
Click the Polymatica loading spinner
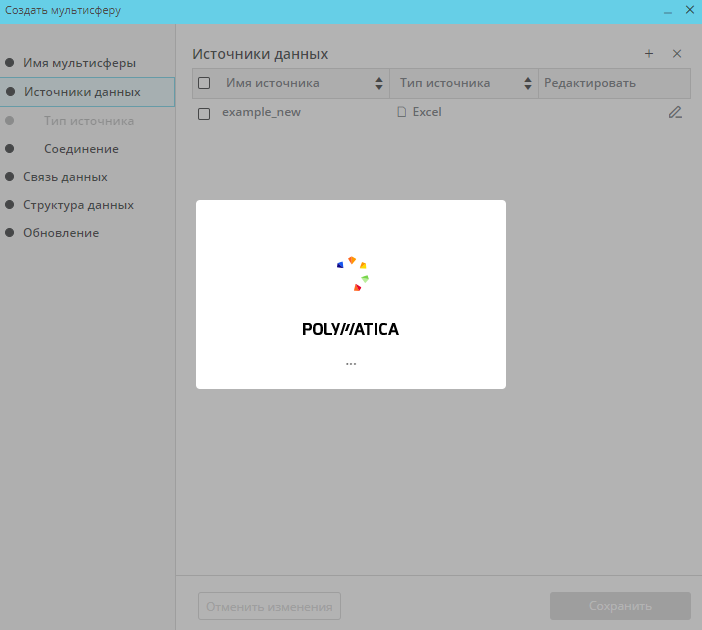pos(353,274)
